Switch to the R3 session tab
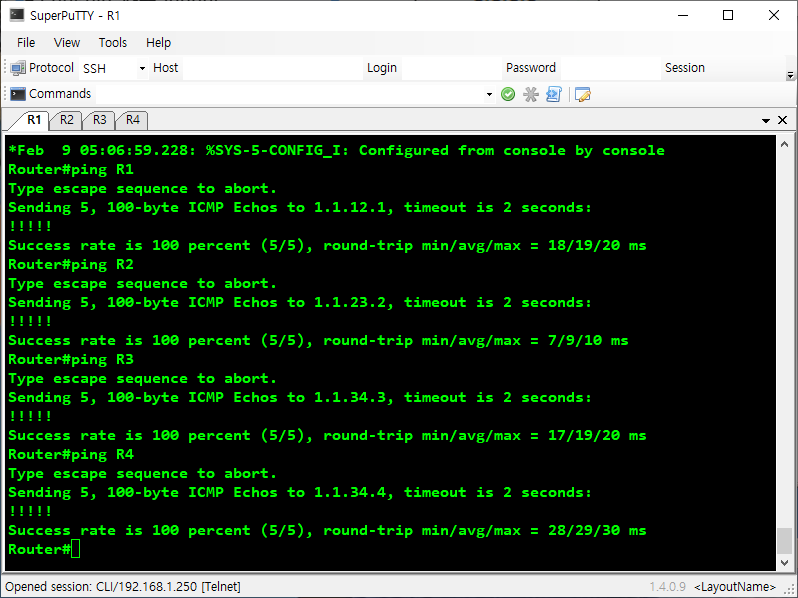This screenshot has height=598, width=798. (100, 120)
